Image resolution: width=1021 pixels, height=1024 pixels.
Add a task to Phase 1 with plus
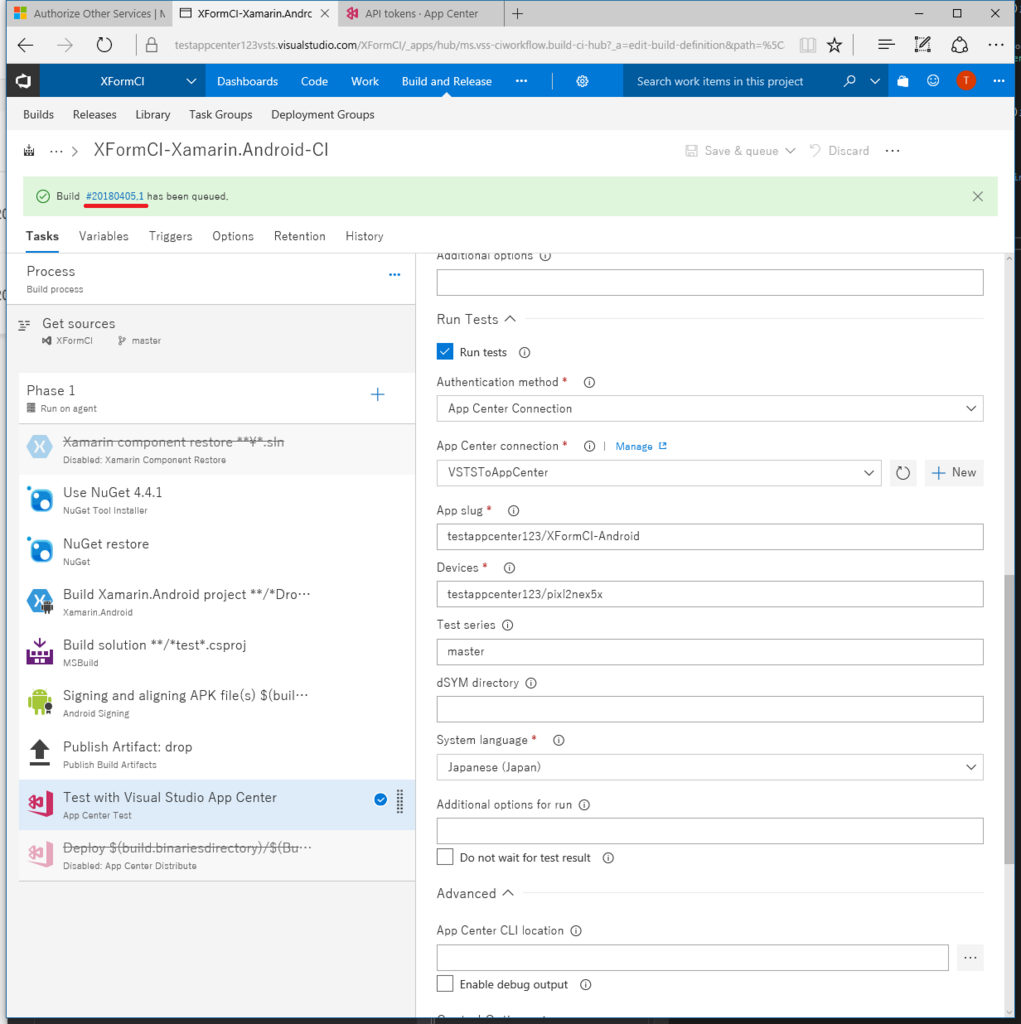click(x=378, y=394)
